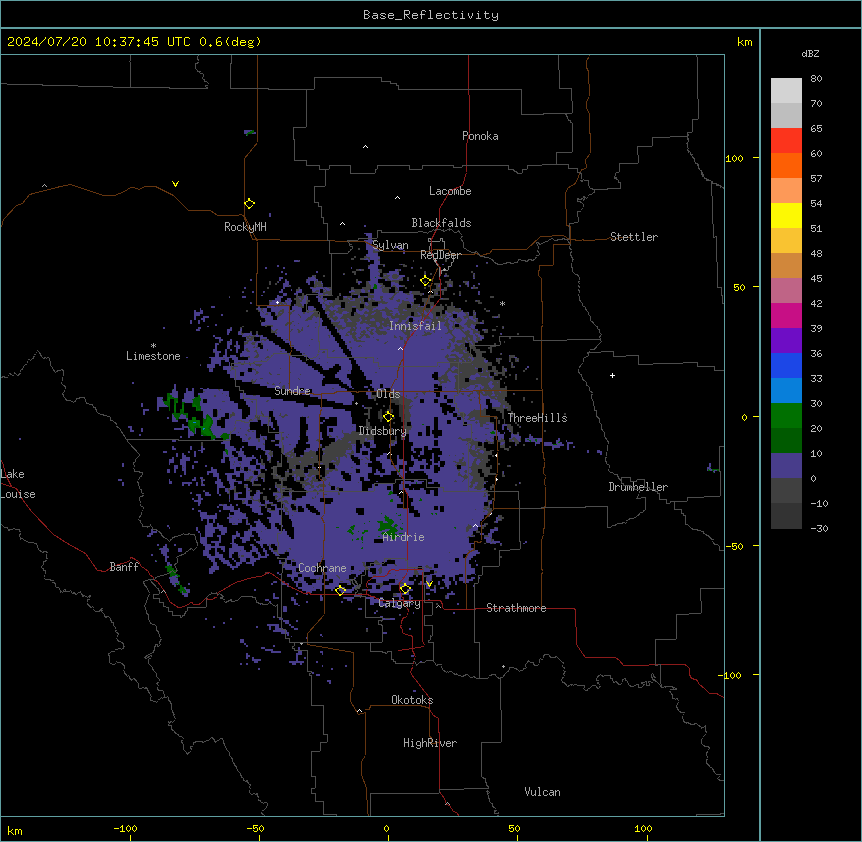
Task: Click the ThreeHills label
Action: pyautogui.click(x=537, y=418)
